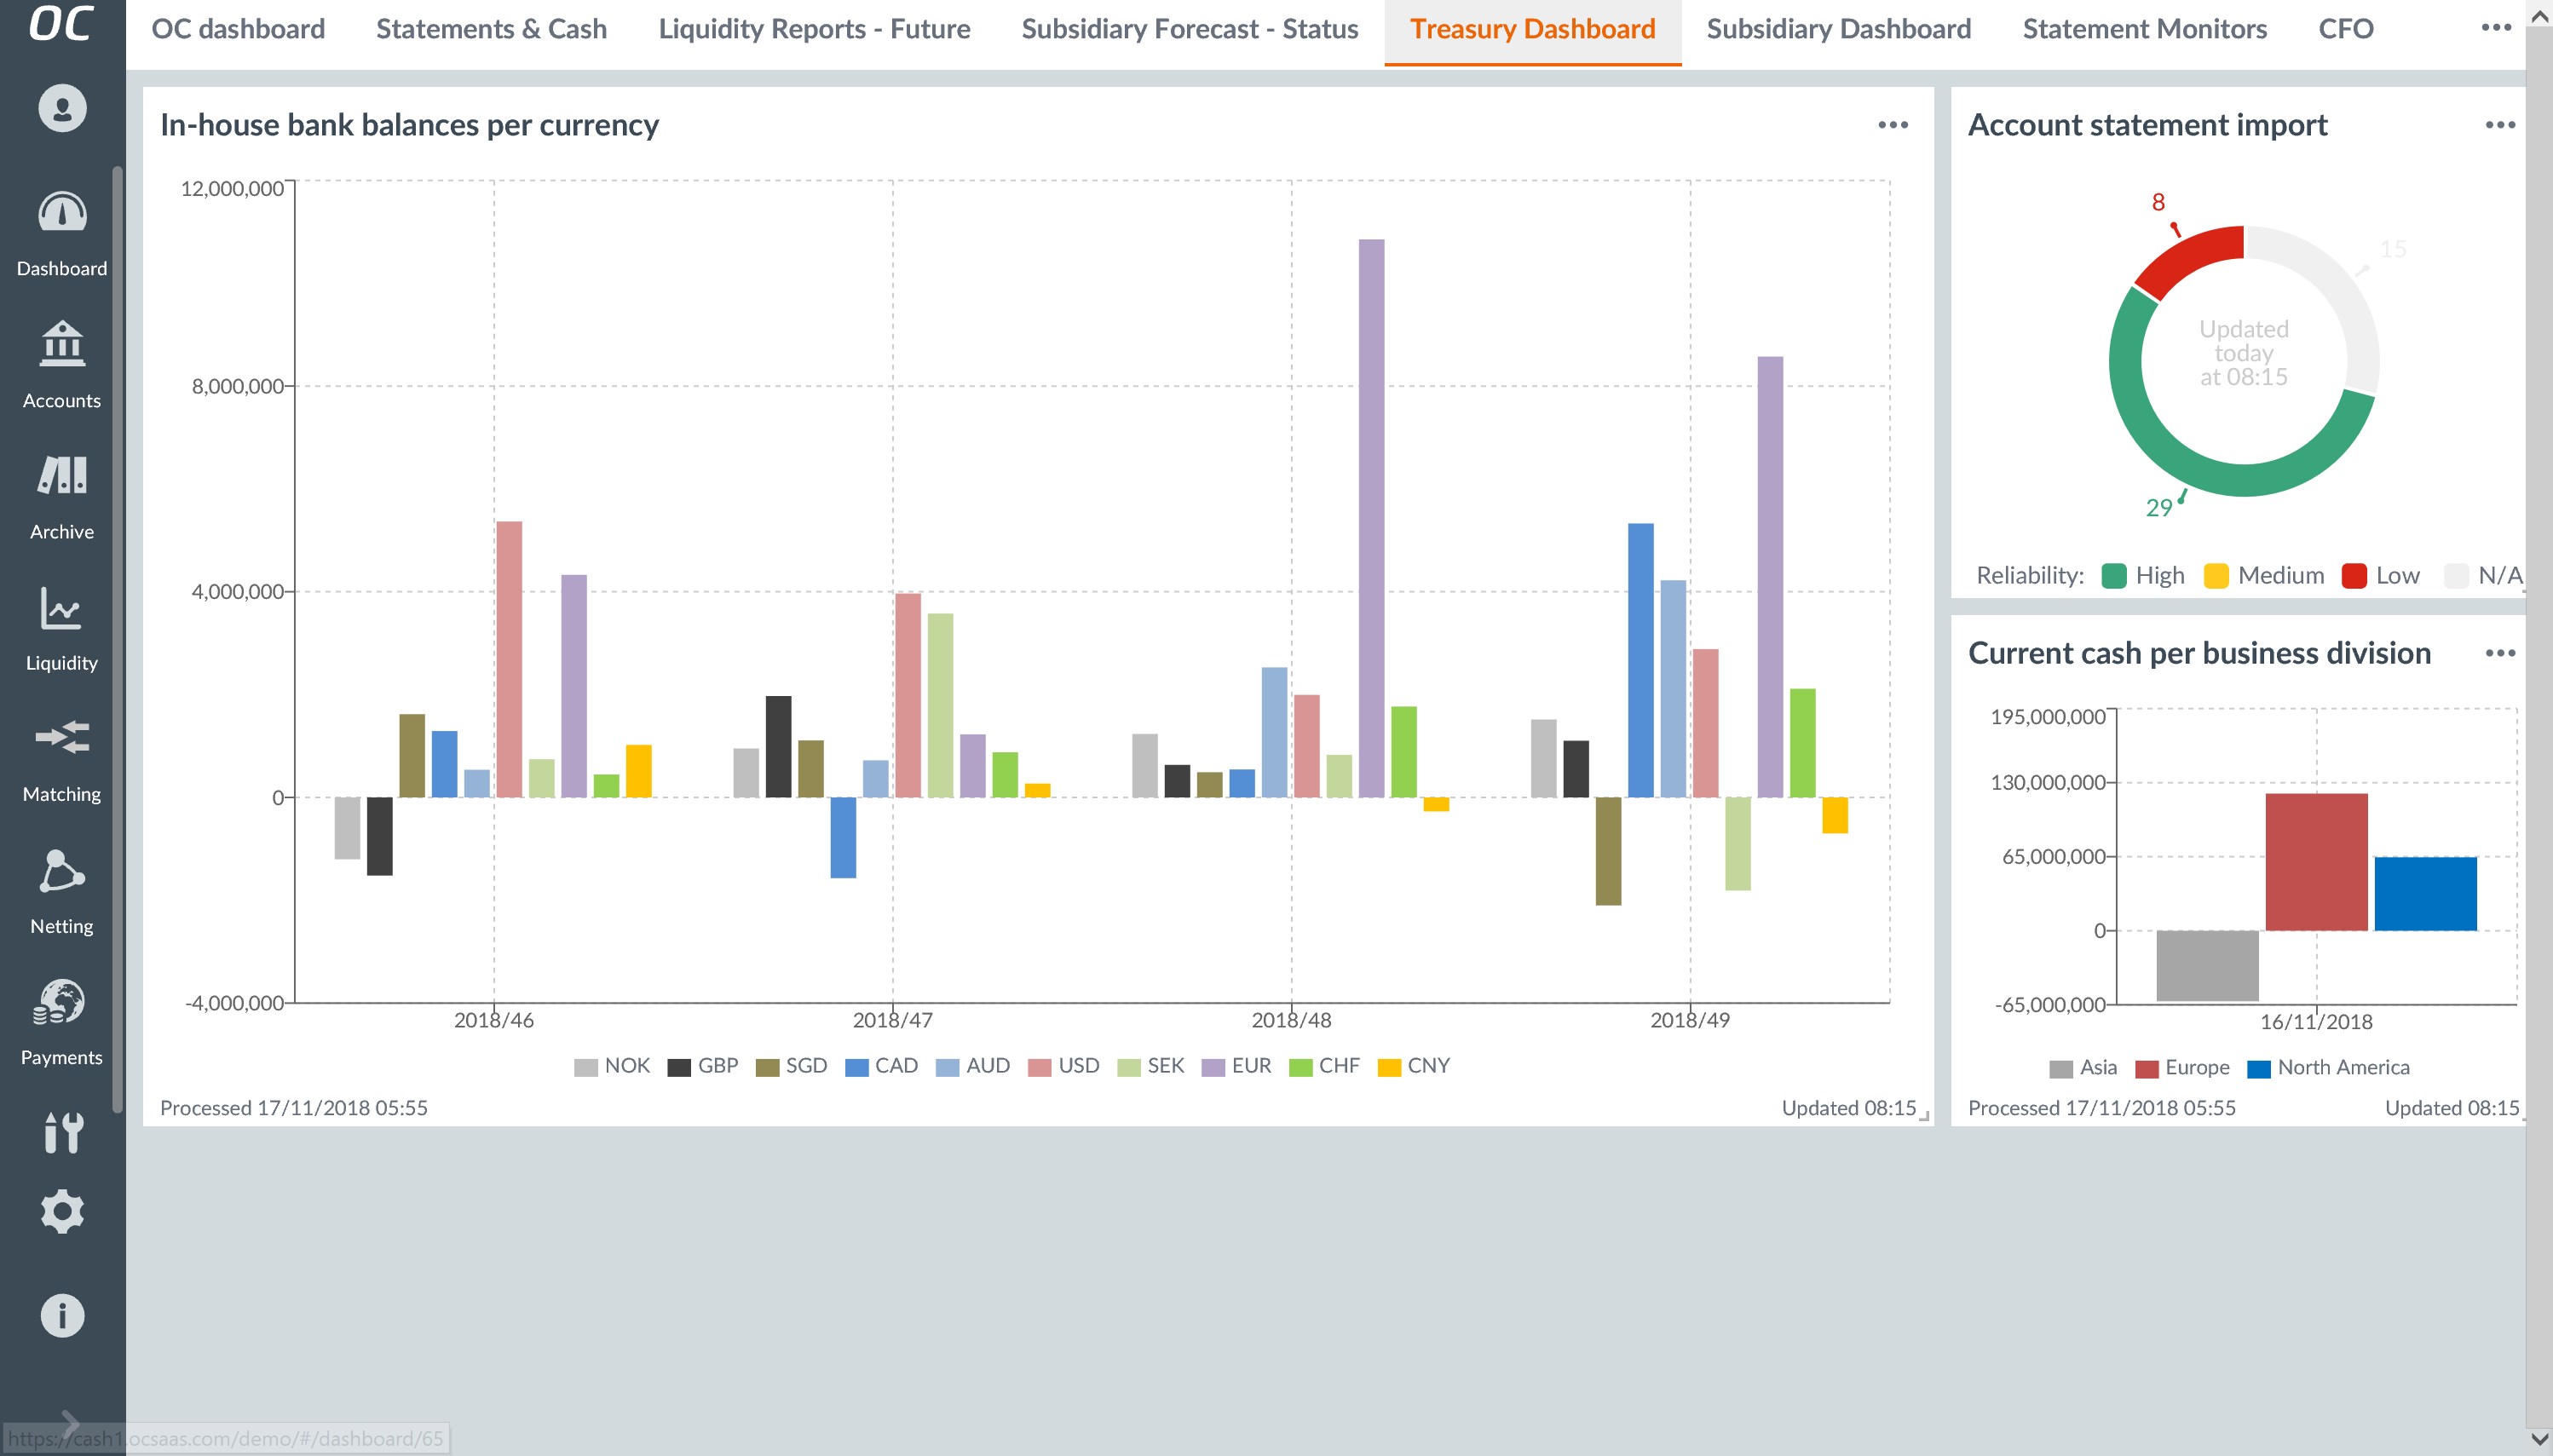2553x1456 pixels.
Task: Switch to Statements & Cash tab
Action: tap(491, 29)
